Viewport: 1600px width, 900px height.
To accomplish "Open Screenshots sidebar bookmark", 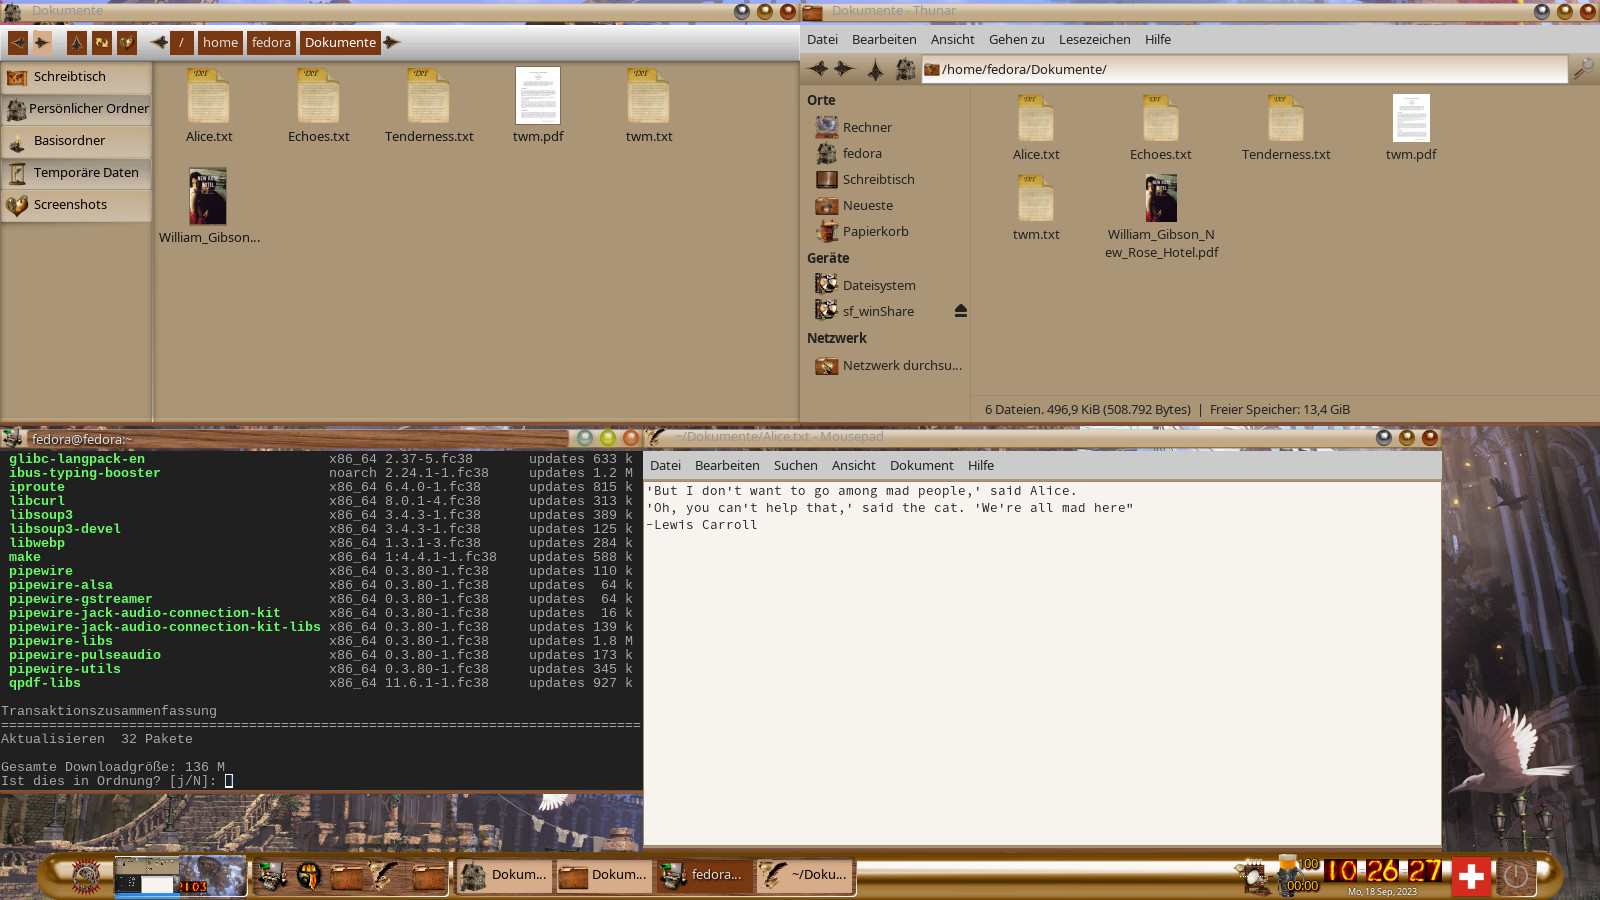I will point(76,205).
